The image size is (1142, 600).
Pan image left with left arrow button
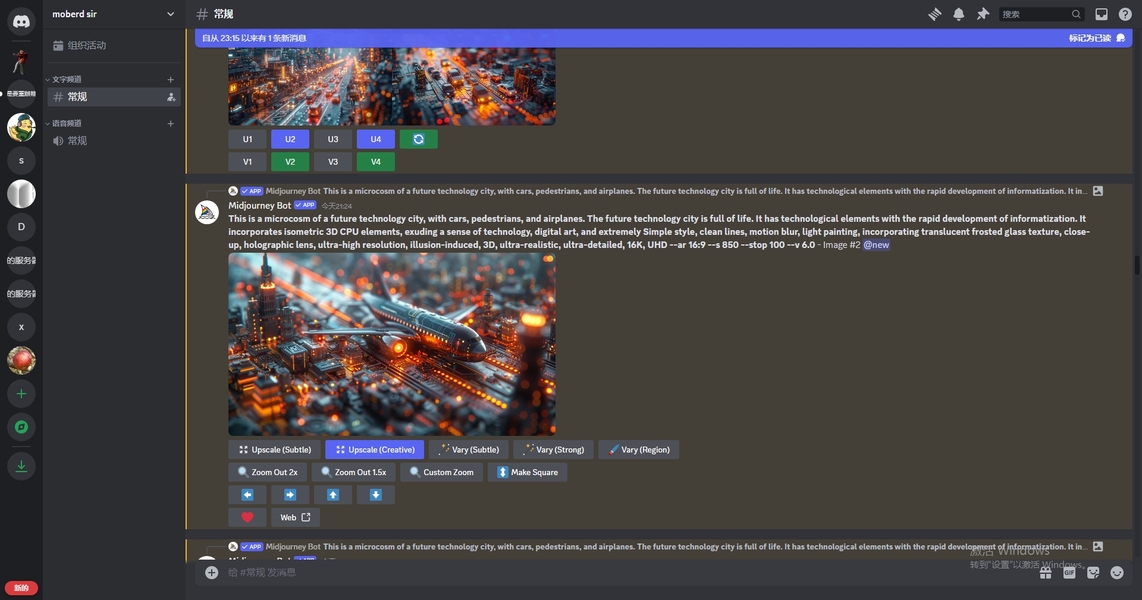(x=248, y=495)
